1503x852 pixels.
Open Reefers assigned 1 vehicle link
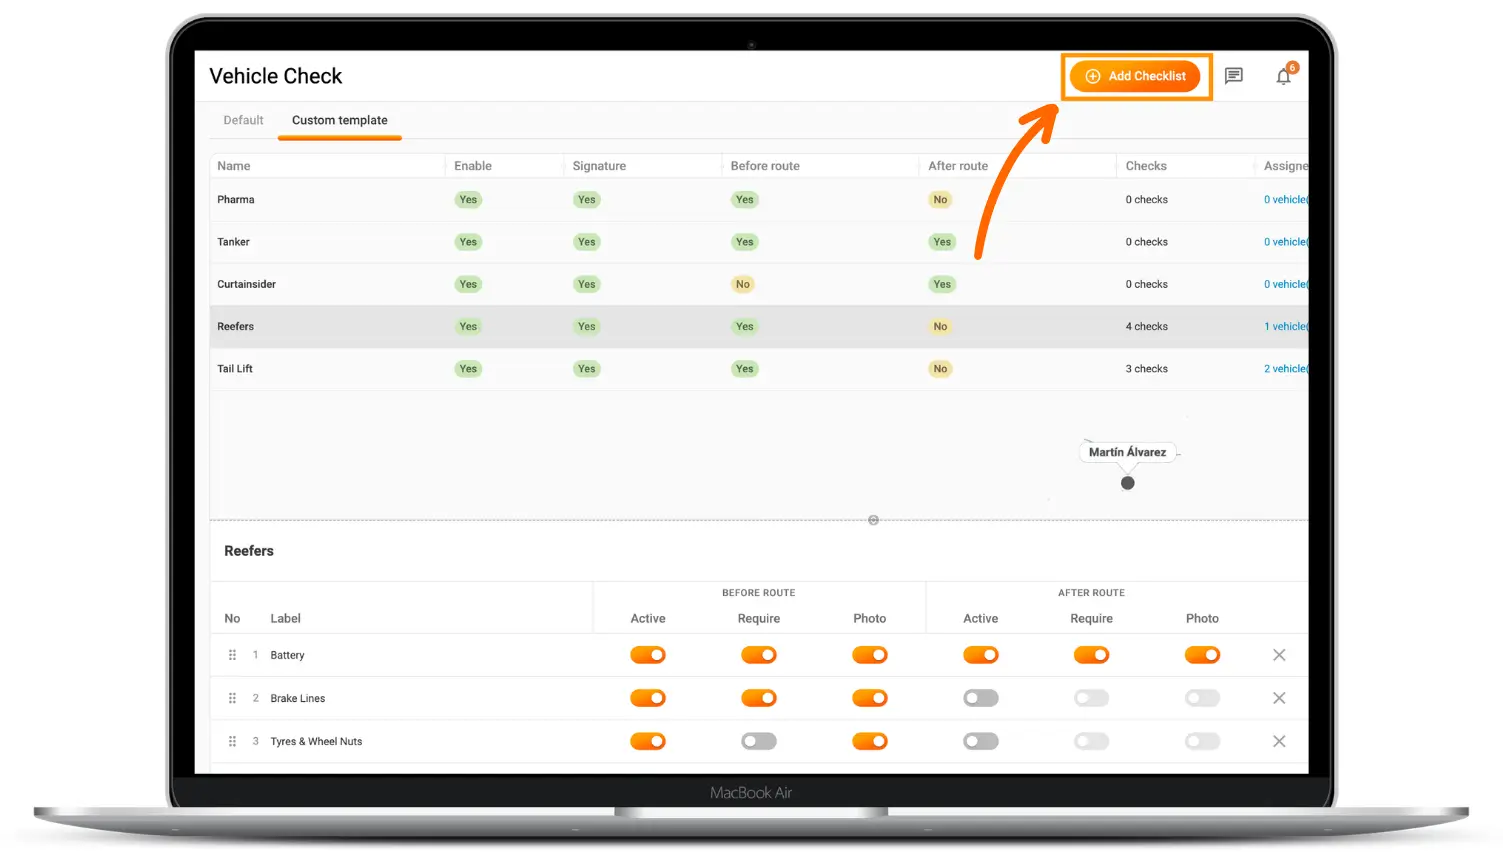click(x=1286, y=326)
